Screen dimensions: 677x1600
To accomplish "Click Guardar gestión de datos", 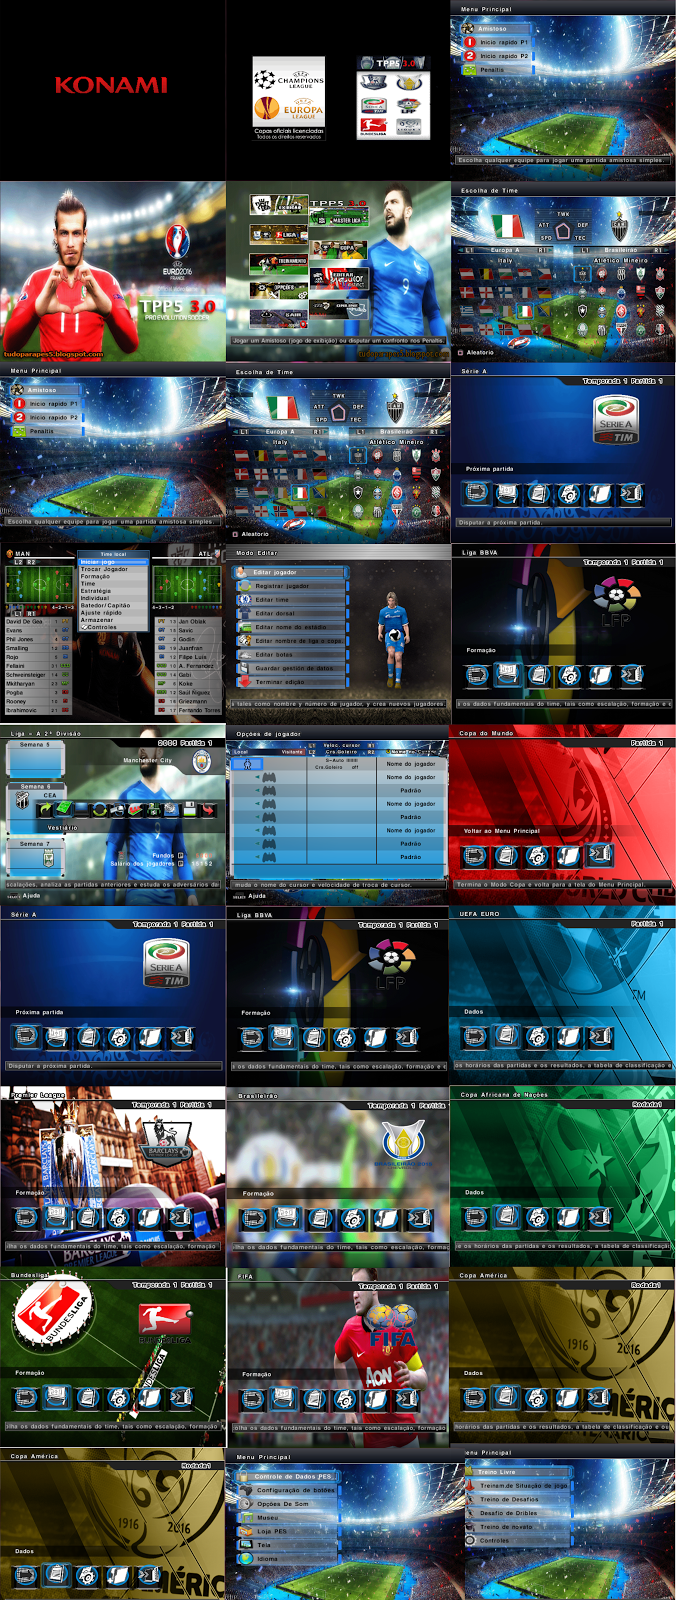I will click(291, 668).
